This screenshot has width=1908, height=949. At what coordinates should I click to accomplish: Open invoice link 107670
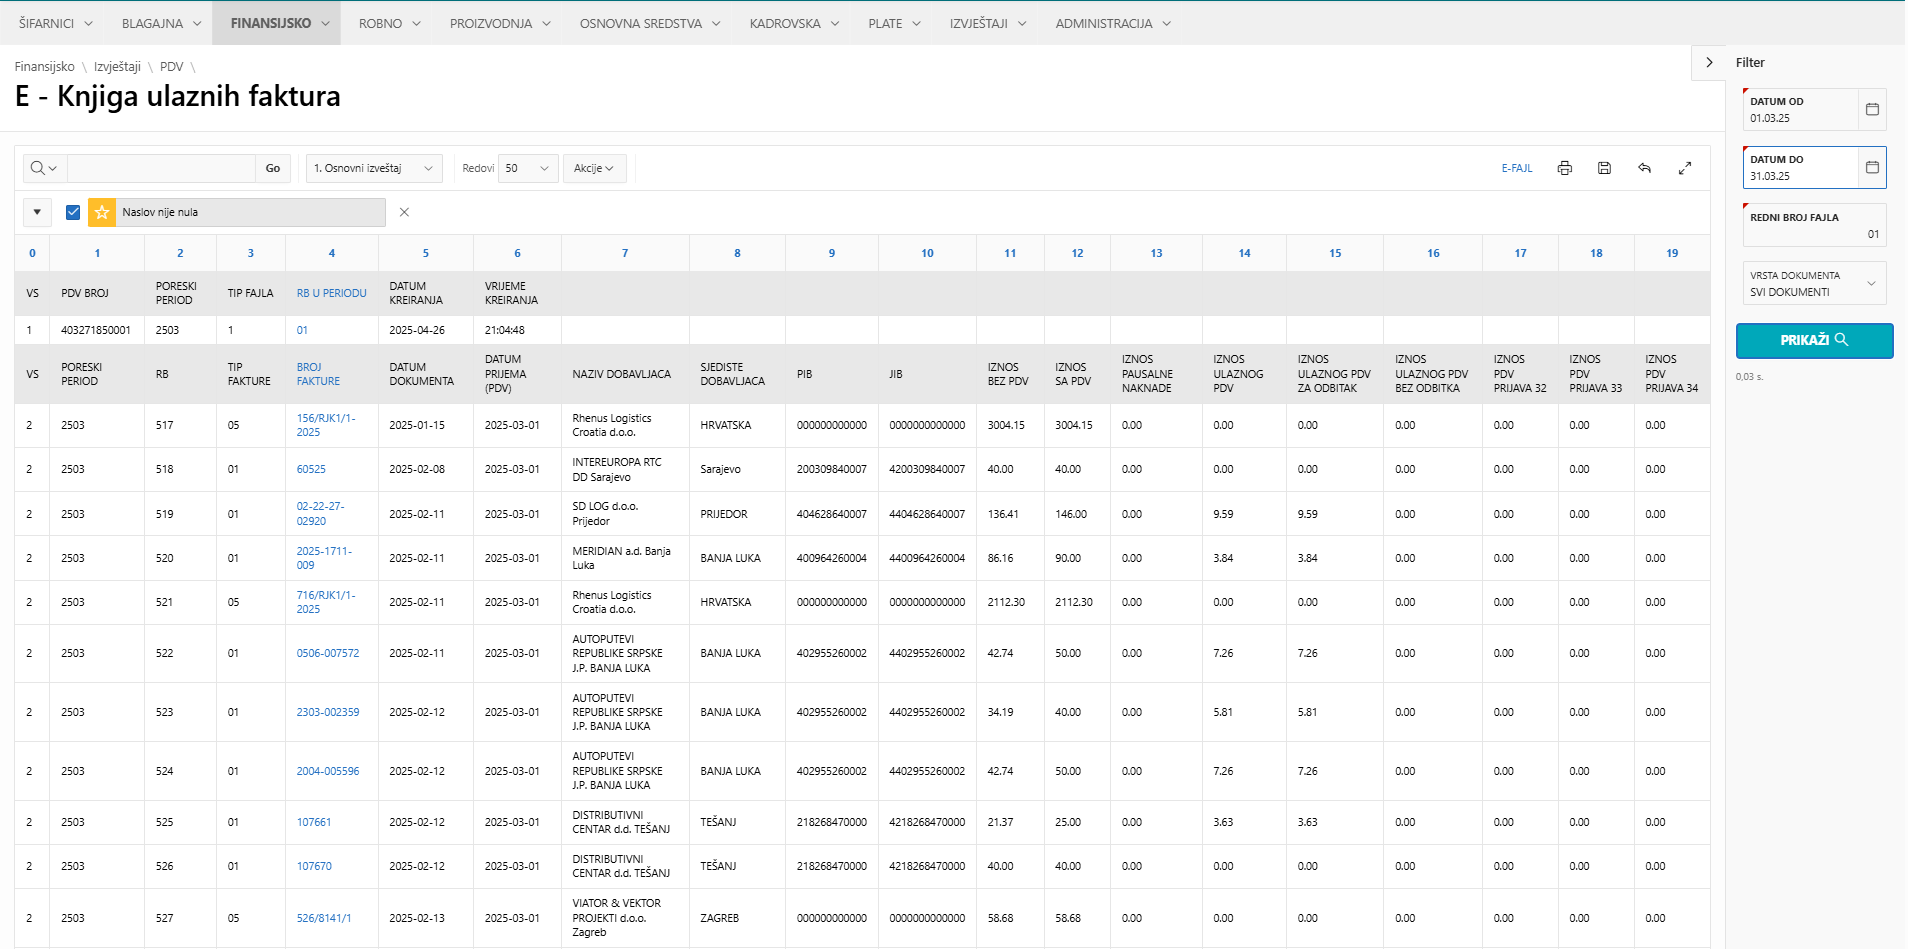click(x=314, y=866)
